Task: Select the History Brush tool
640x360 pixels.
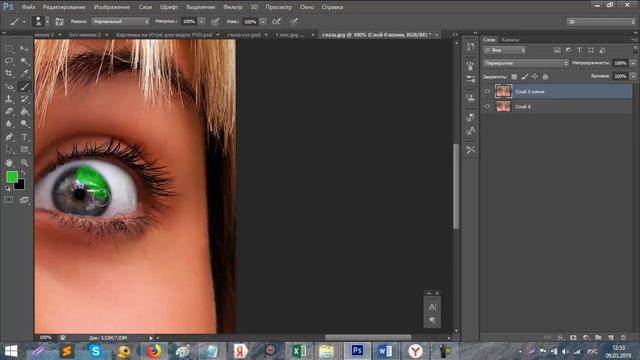Action: tap(24, 99)
